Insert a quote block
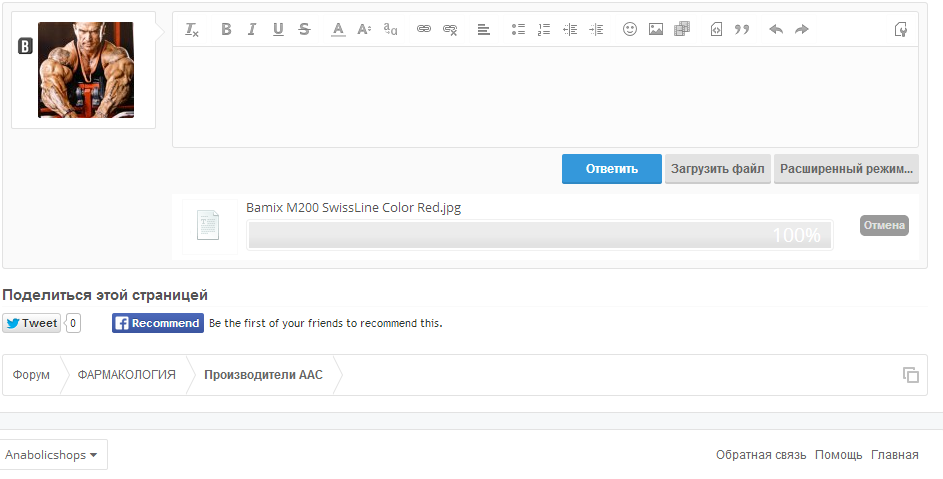Viewport: 943px width, 479px height. coord(742,30)
